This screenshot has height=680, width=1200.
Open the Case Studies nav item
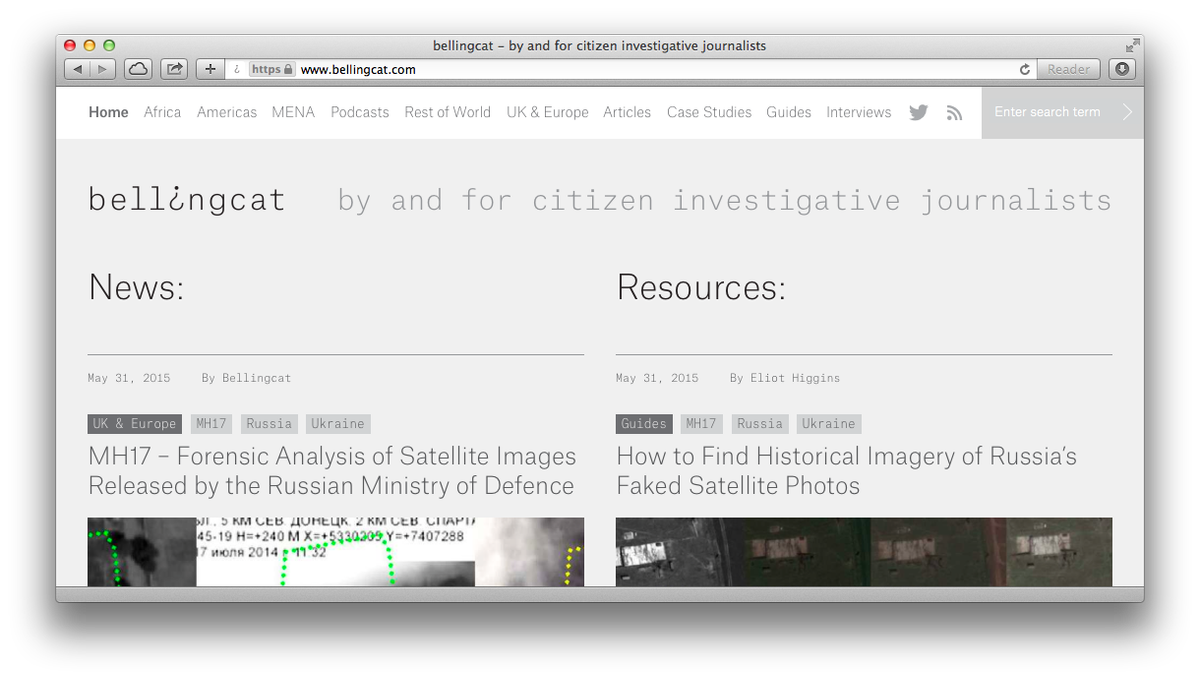coord(709,112)
